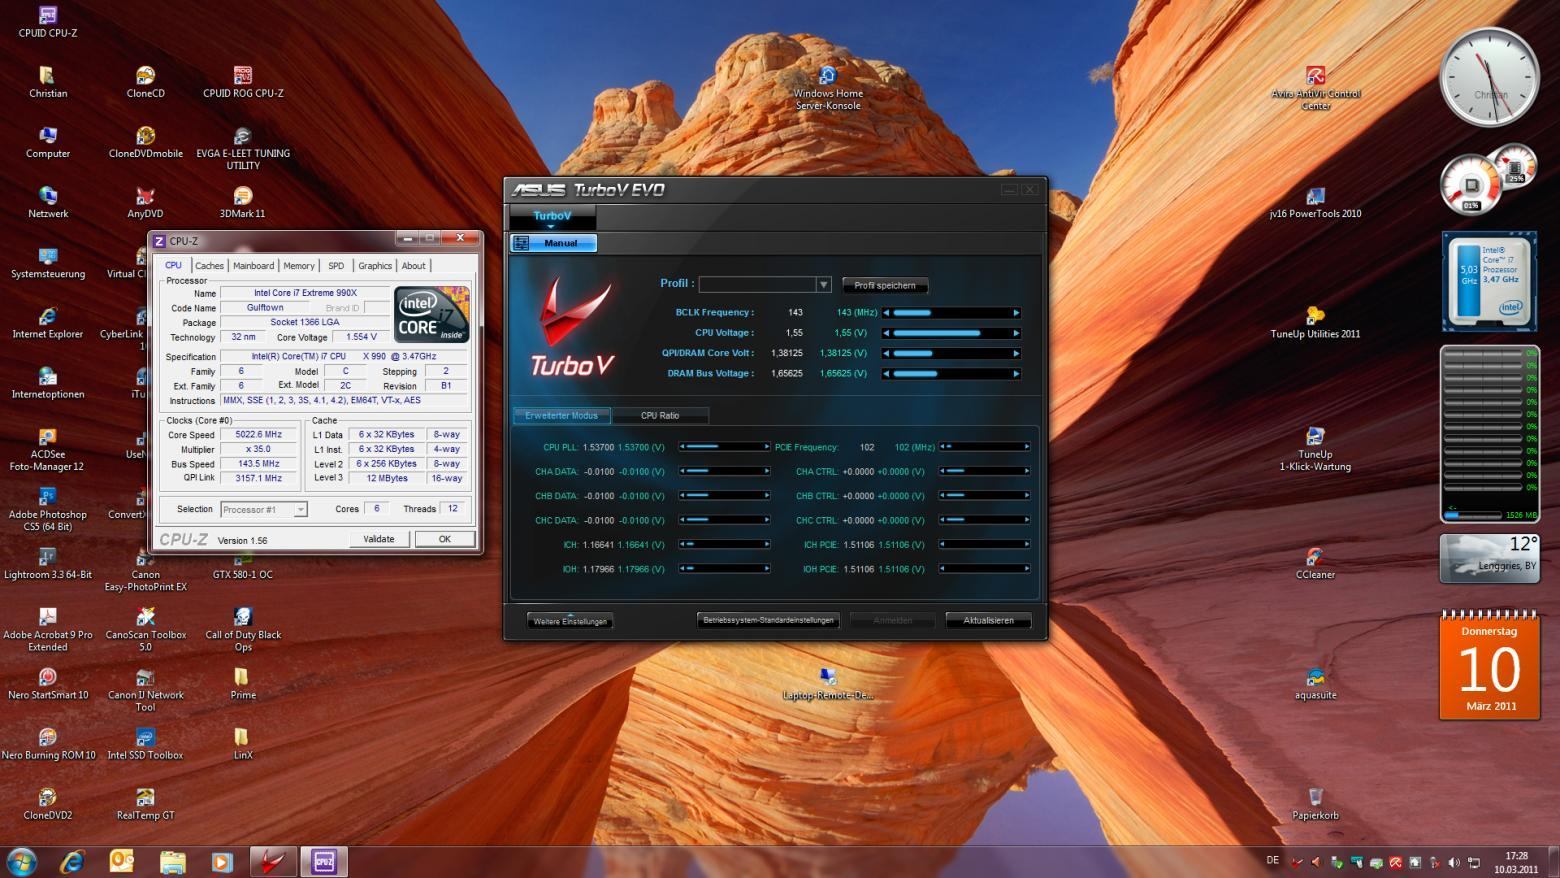Click TurboV EVO taskbar button

pyautogui.click(x=272, y=861)
